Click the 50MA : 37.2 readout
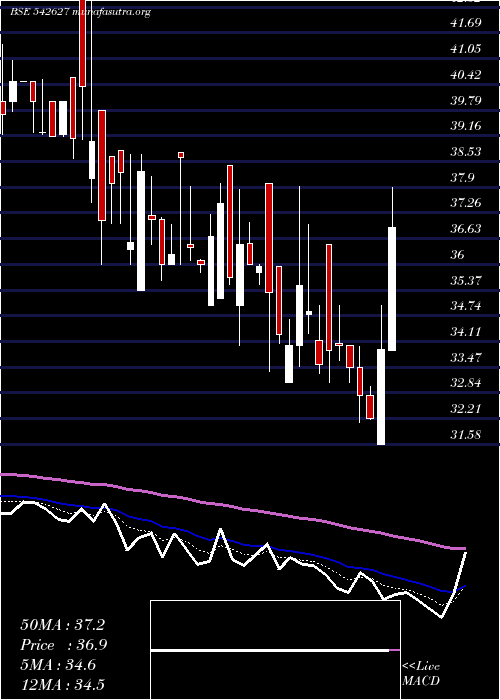The image size is (500, 700). (62, 625)
